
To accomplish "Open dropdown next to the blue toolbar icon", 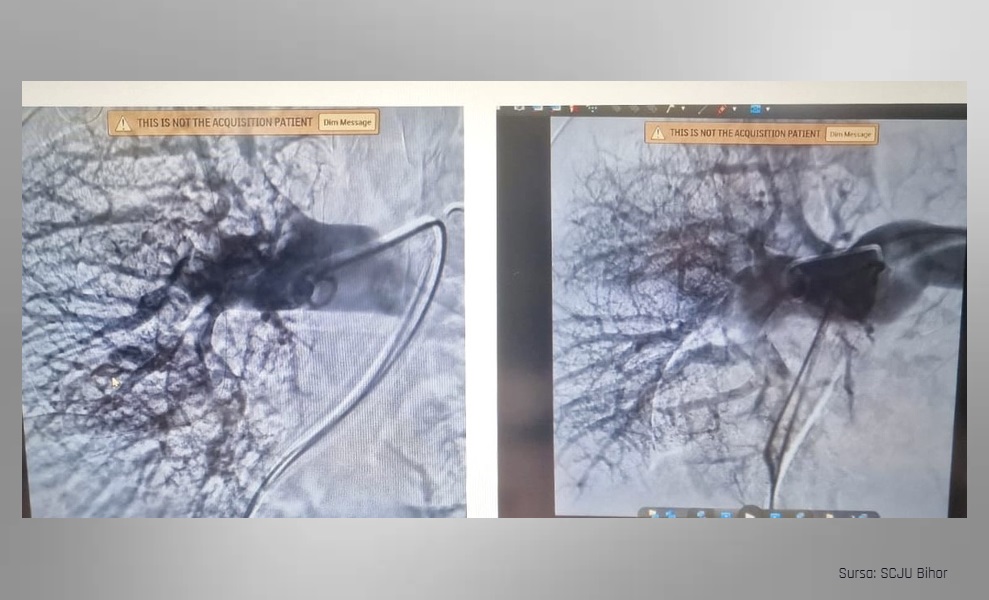I will click(768, 109).
